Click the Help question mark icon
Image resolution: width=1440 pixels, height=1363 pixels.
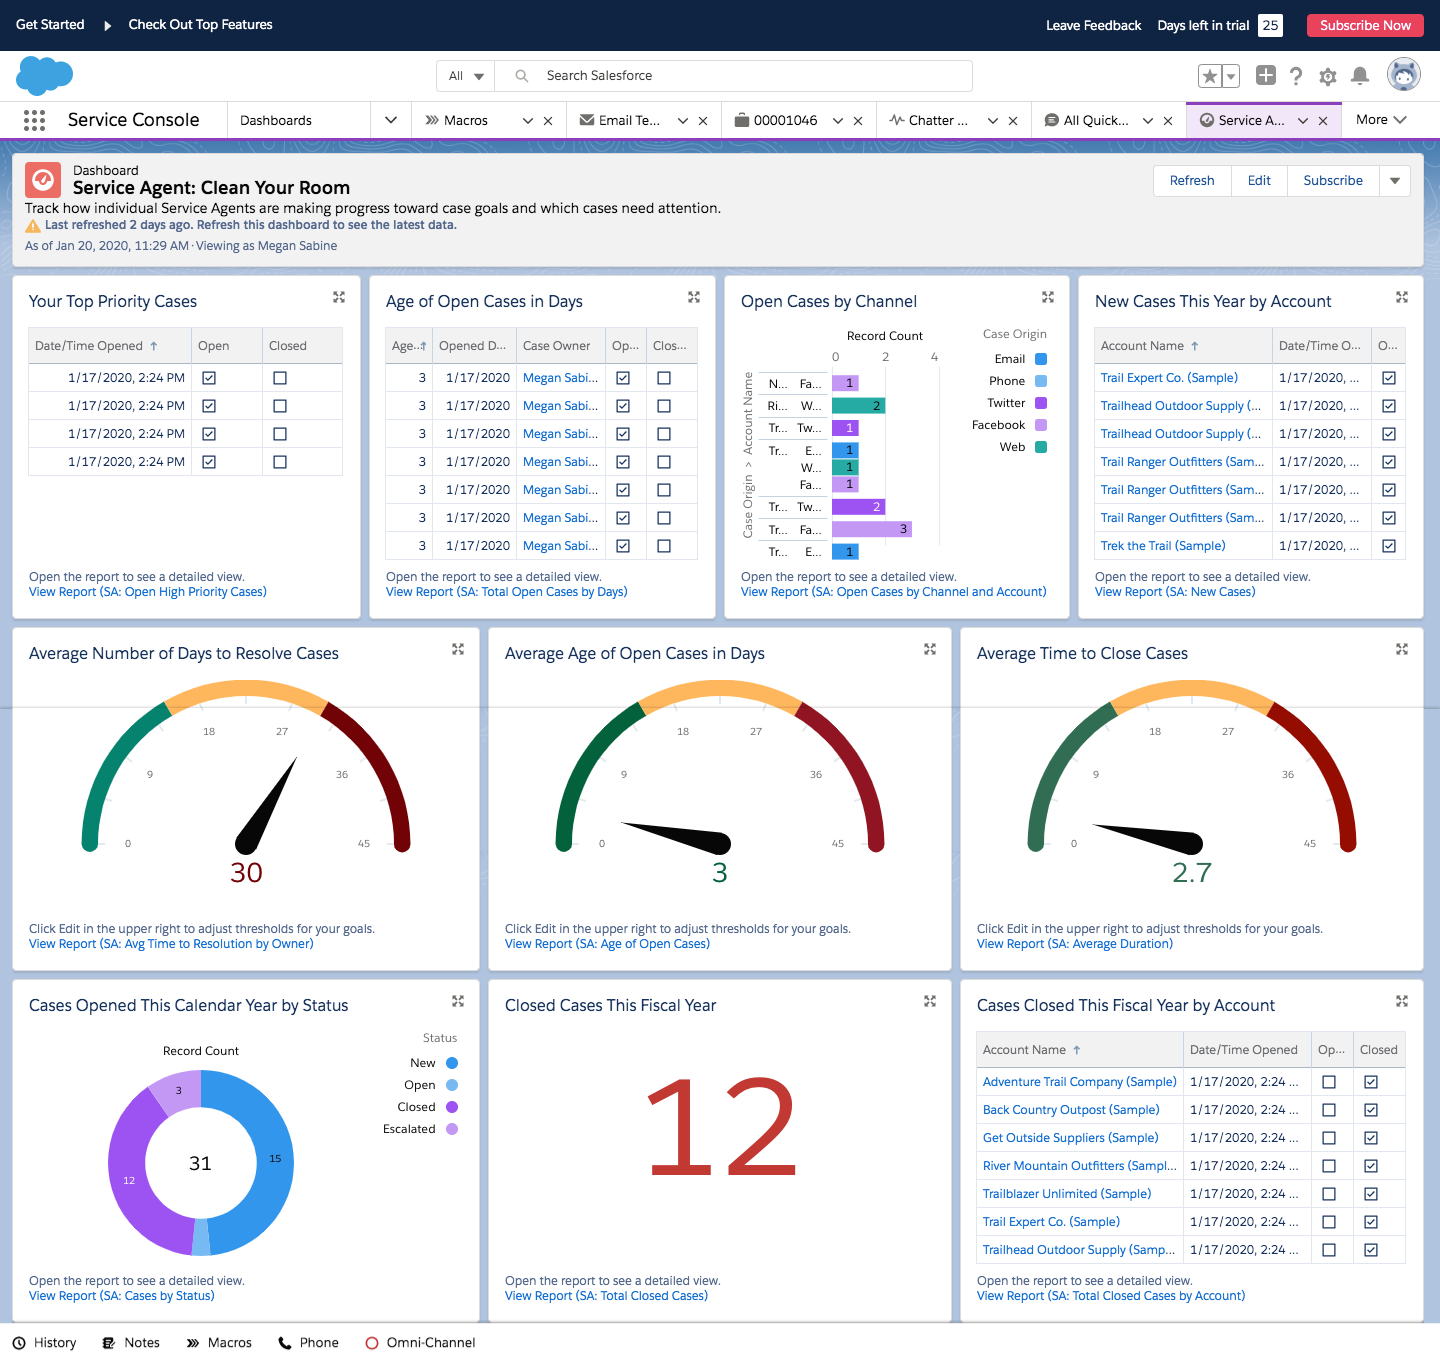(1296, 76)
